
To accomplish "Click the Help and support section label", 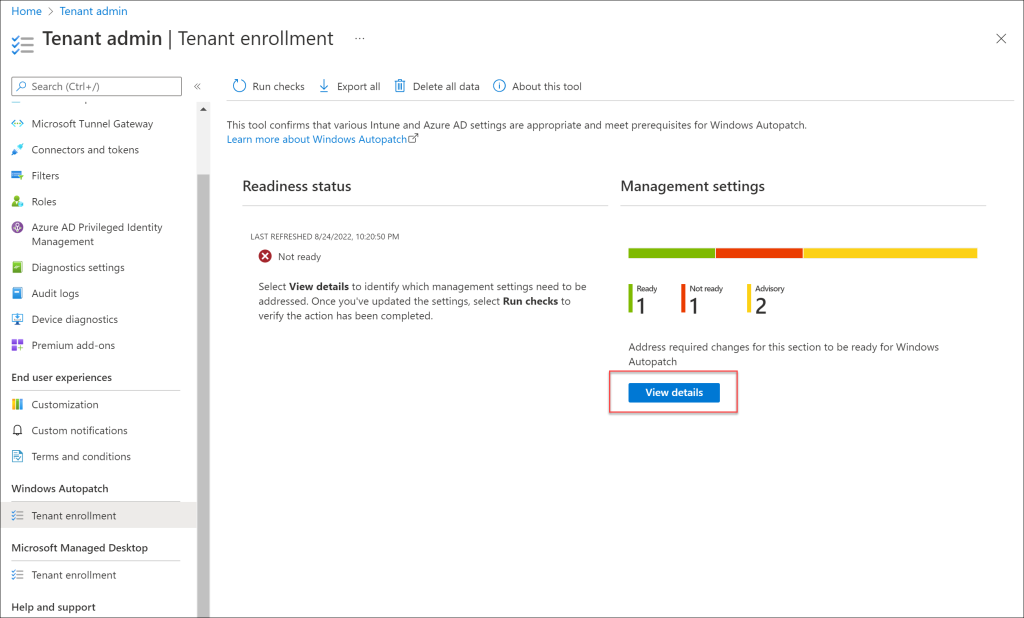I will (x=54, y=607).
